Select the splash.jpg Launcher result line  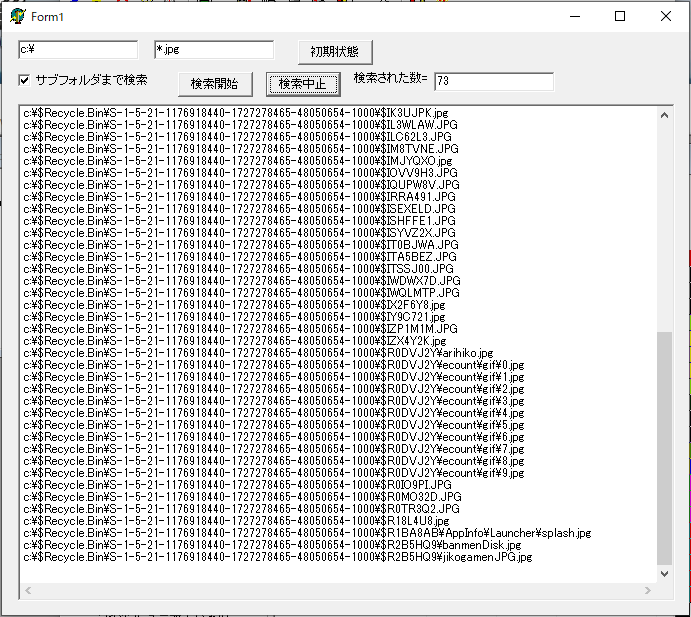click(300, 533)
